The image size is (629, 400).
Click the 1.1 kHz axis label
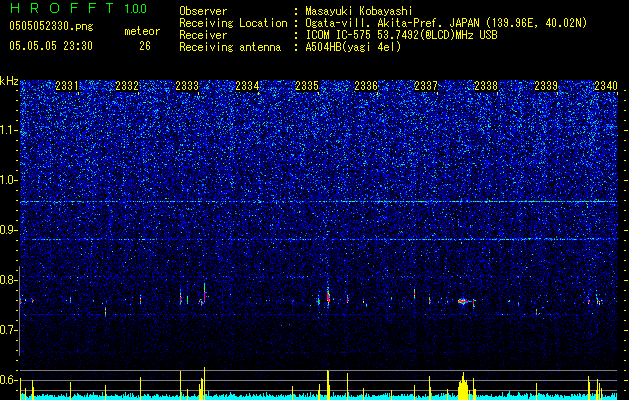(9, 130)
